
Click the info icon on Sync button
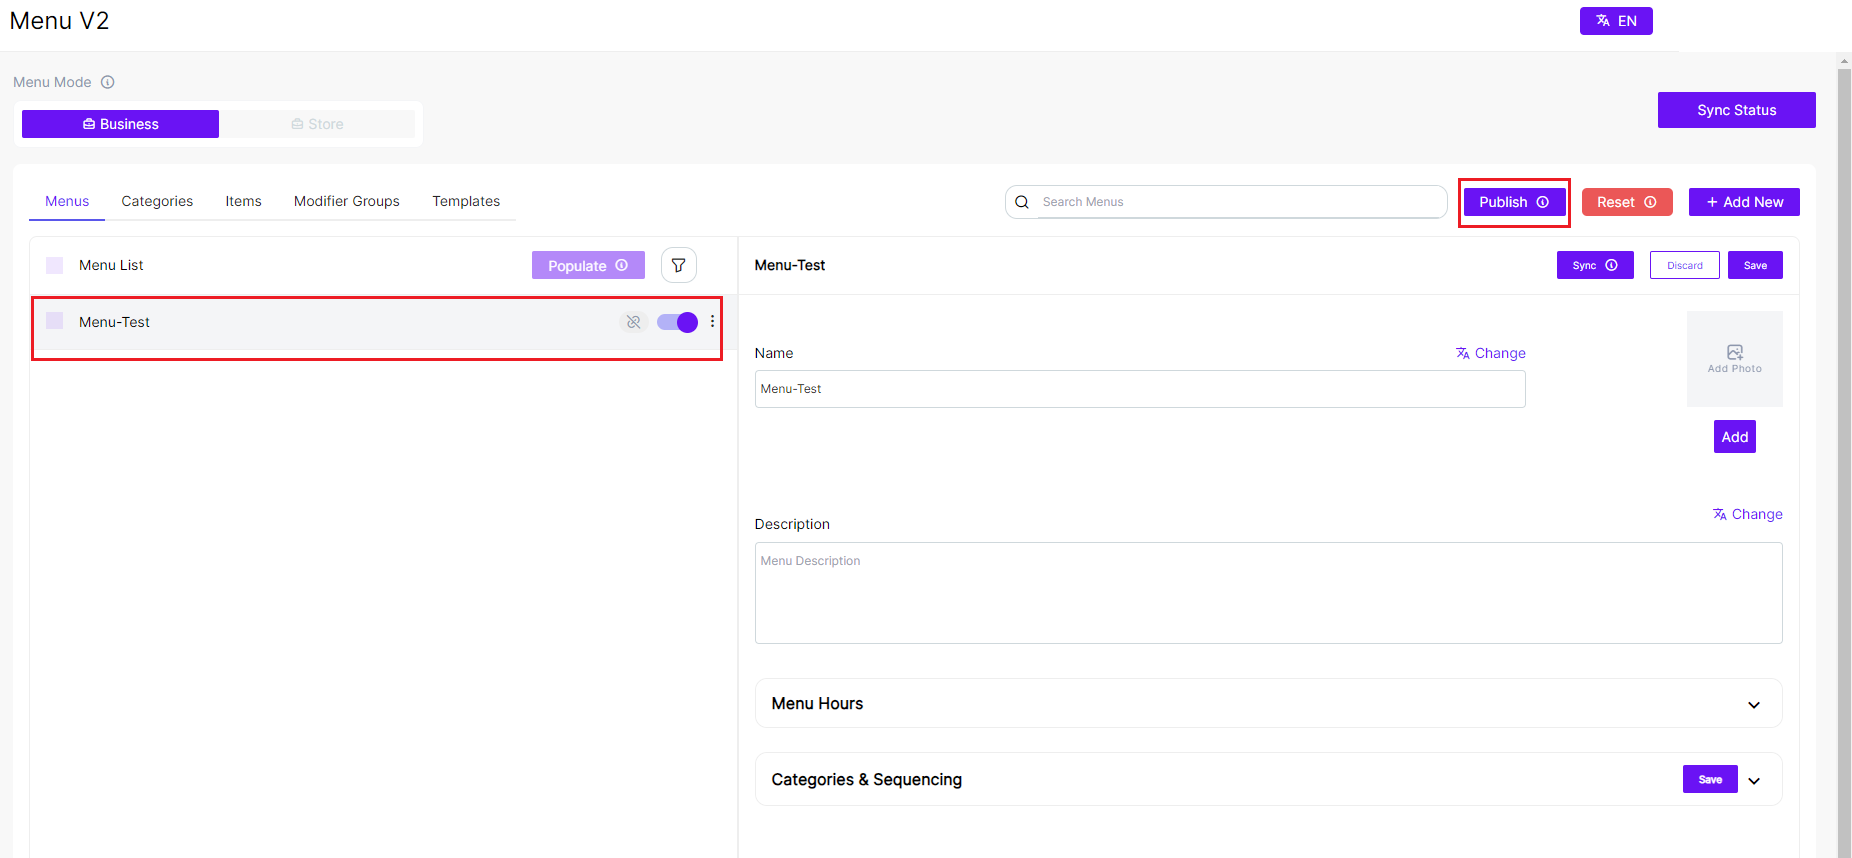point(1611,265)
